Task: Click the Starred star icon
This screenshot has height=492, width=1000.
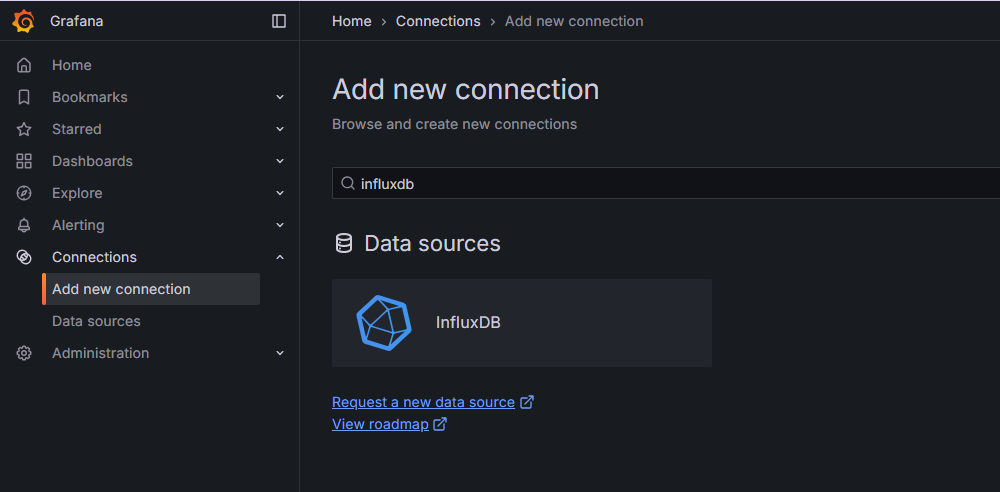Action: coord(24,129)
